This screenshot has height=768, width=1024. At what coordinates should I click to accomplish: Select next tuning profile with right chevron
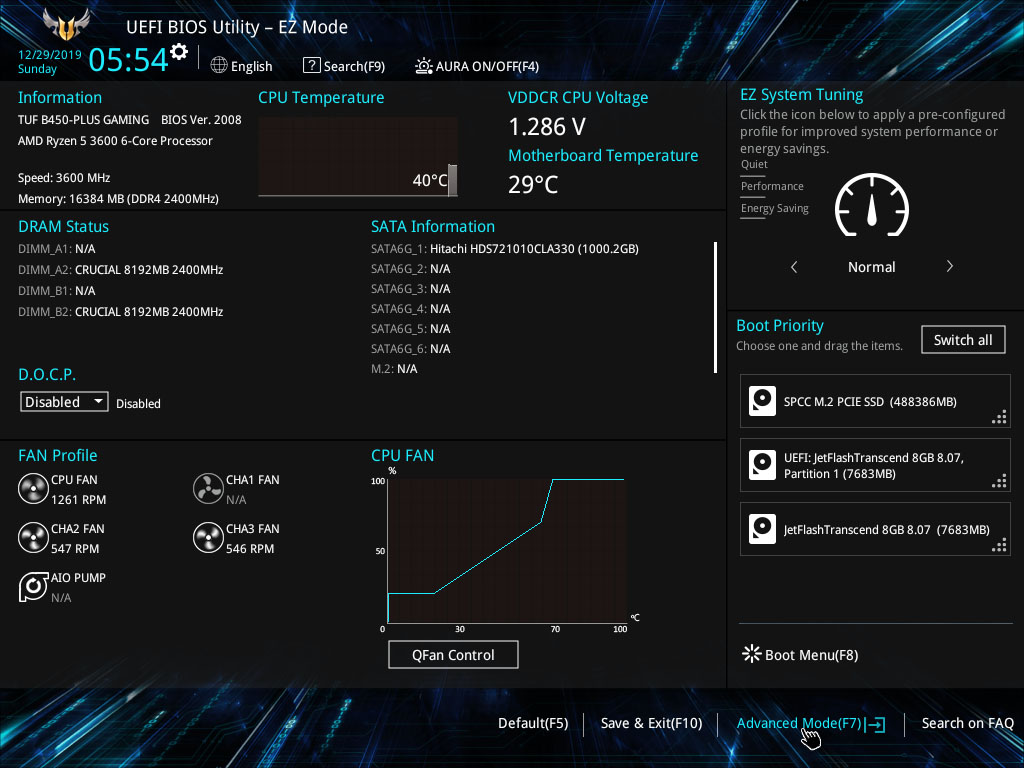[x=950, y=266]
